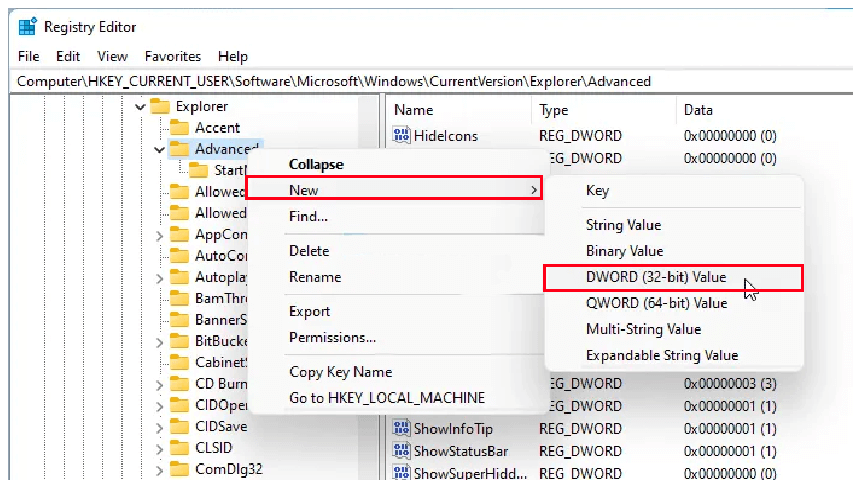This screenshot has width=866, height=493.
Task: Click the Advanced folder icon
Action: coord(179,149)
